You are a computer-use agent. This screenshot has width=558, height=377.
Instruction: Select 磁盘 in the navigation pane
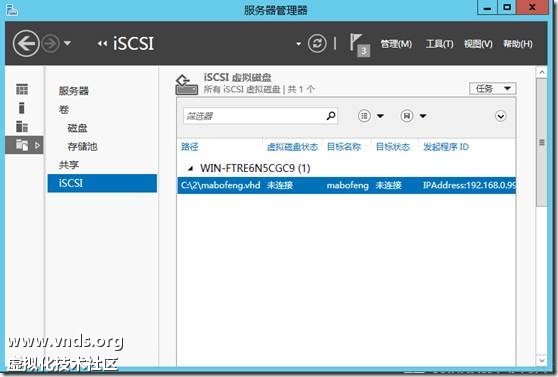77,128
